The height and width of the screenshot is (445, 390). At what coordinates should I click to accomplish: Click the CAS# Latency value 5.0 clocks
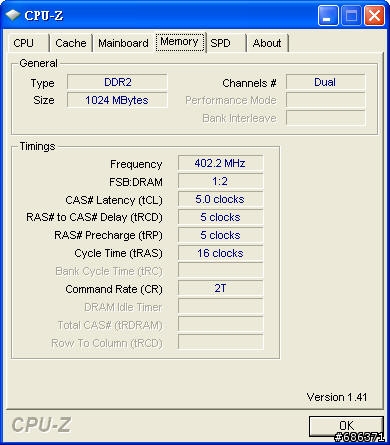pyautogui.click(x=220, y=199)
